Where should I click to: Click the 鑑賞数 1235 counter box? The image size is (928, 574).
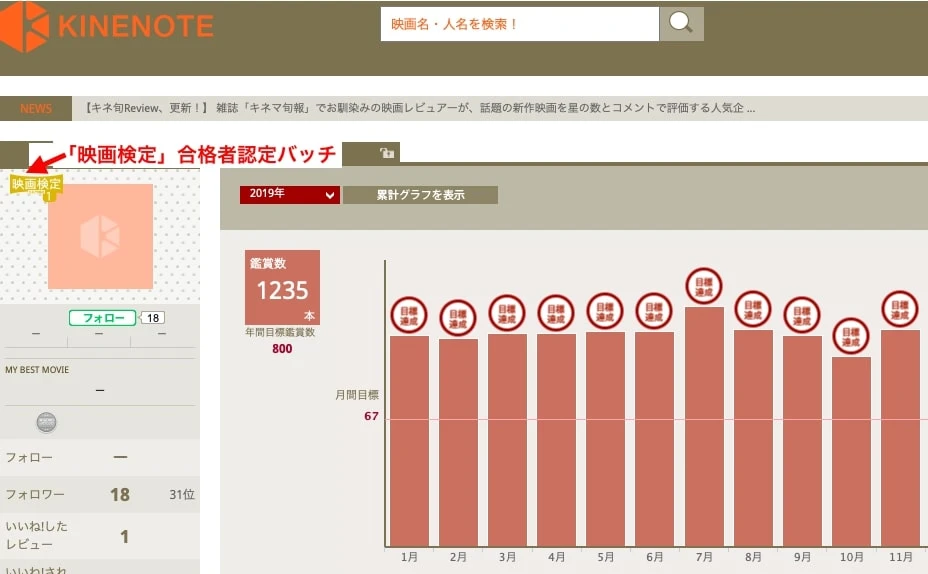[282, 287]
